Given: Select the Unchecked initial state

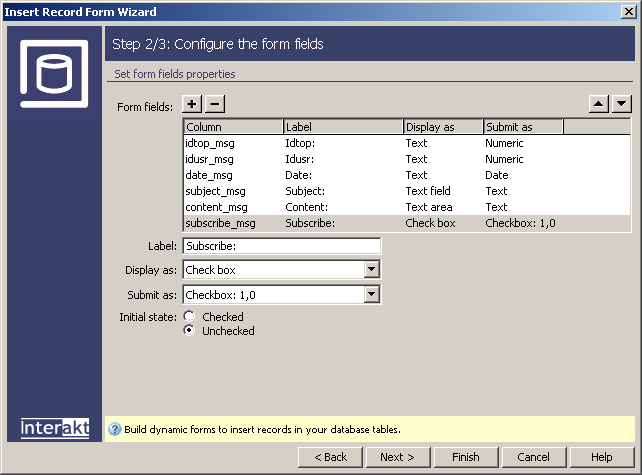Looking at the screenshot, I should [189, 331].
